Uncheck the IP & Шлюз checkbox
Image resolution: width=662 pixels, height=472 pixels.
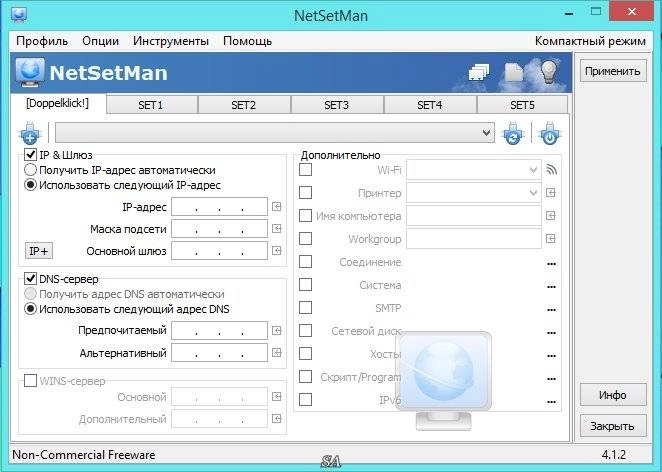(30, 155)
